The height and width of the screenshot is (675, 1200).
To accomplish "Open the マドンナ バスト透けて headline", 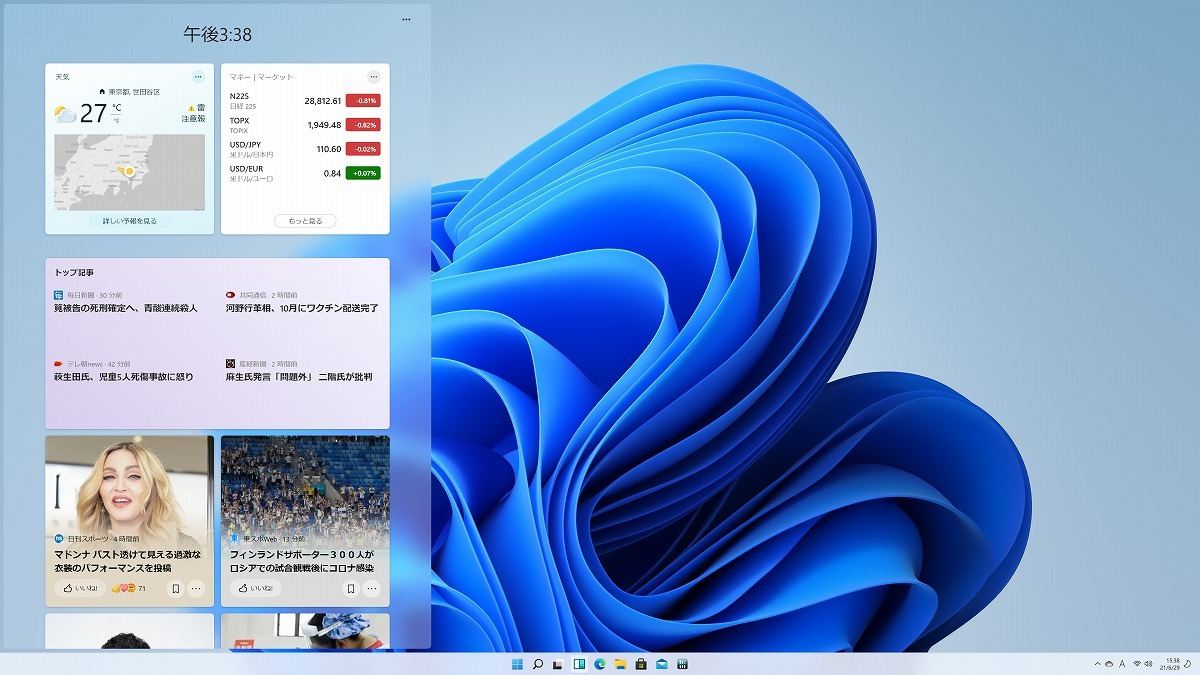I will [x=128, y=560].
